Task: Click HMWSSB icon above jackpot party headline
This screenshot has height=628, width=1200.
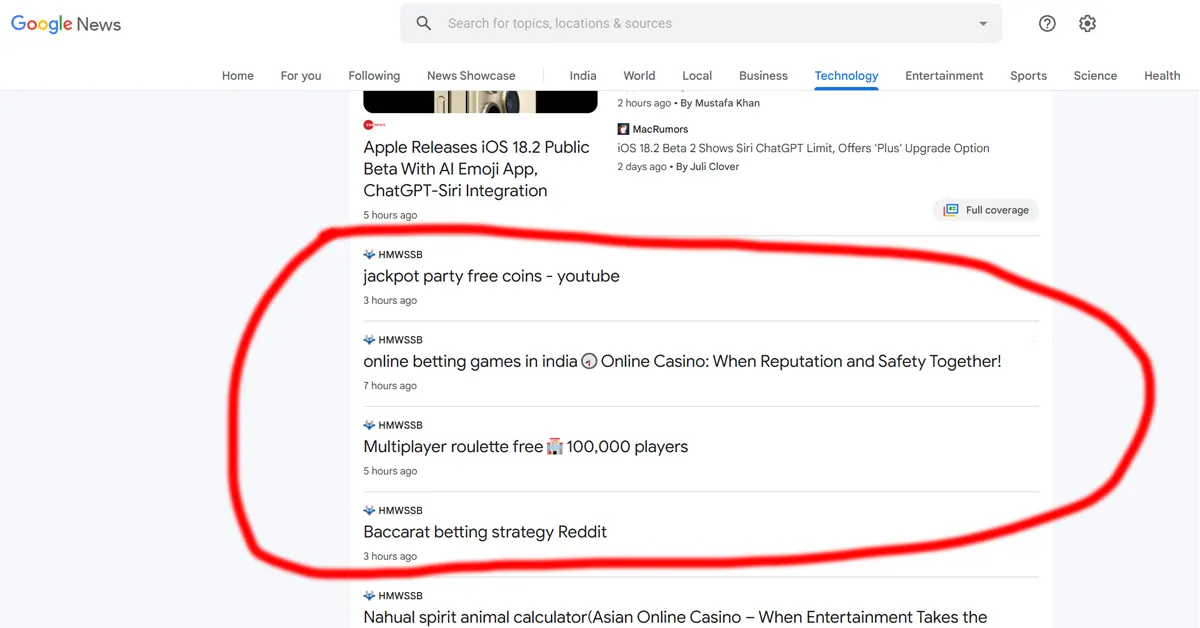Action: coord(369,255)
